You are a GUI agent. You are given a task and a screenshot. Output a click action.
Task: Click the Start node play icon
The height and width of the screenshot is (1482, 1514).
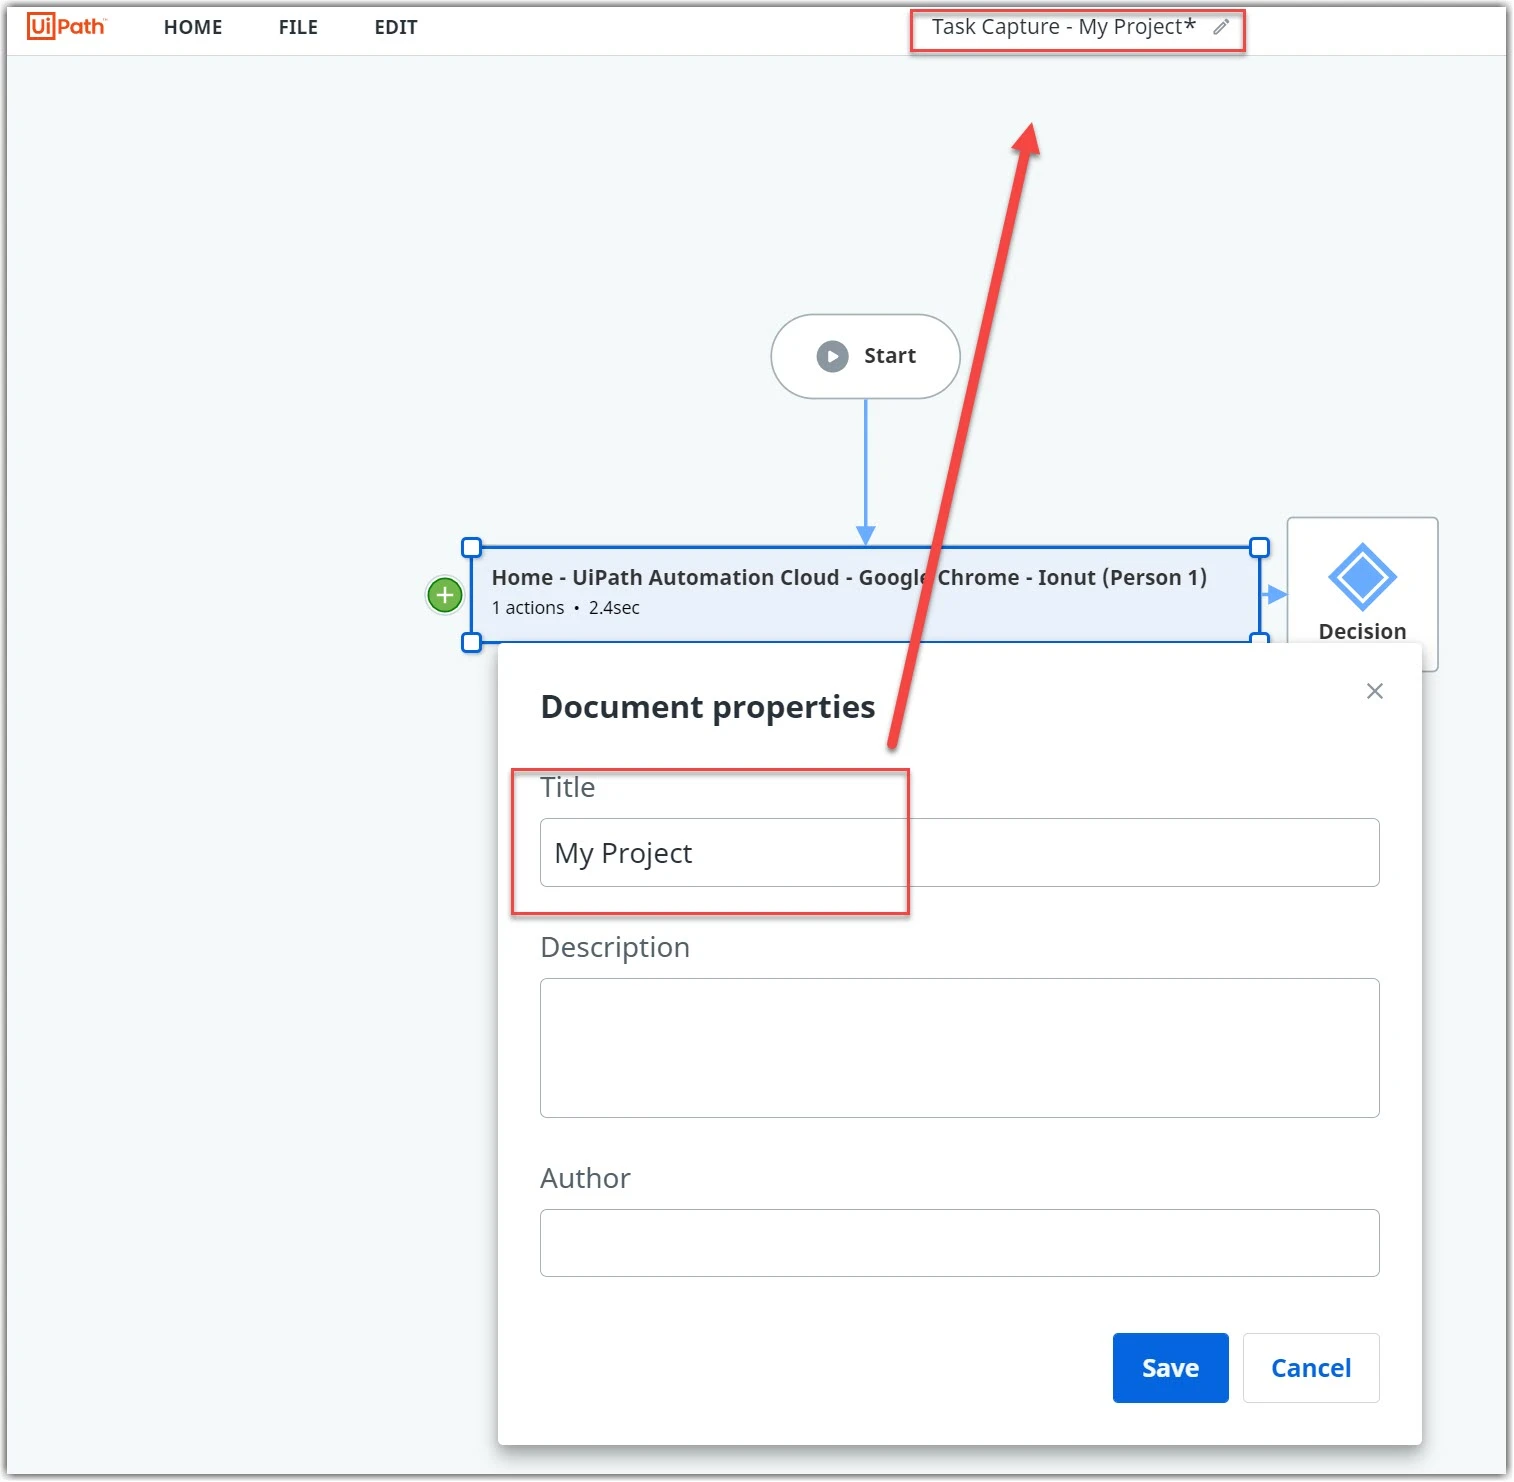point(832,356)
